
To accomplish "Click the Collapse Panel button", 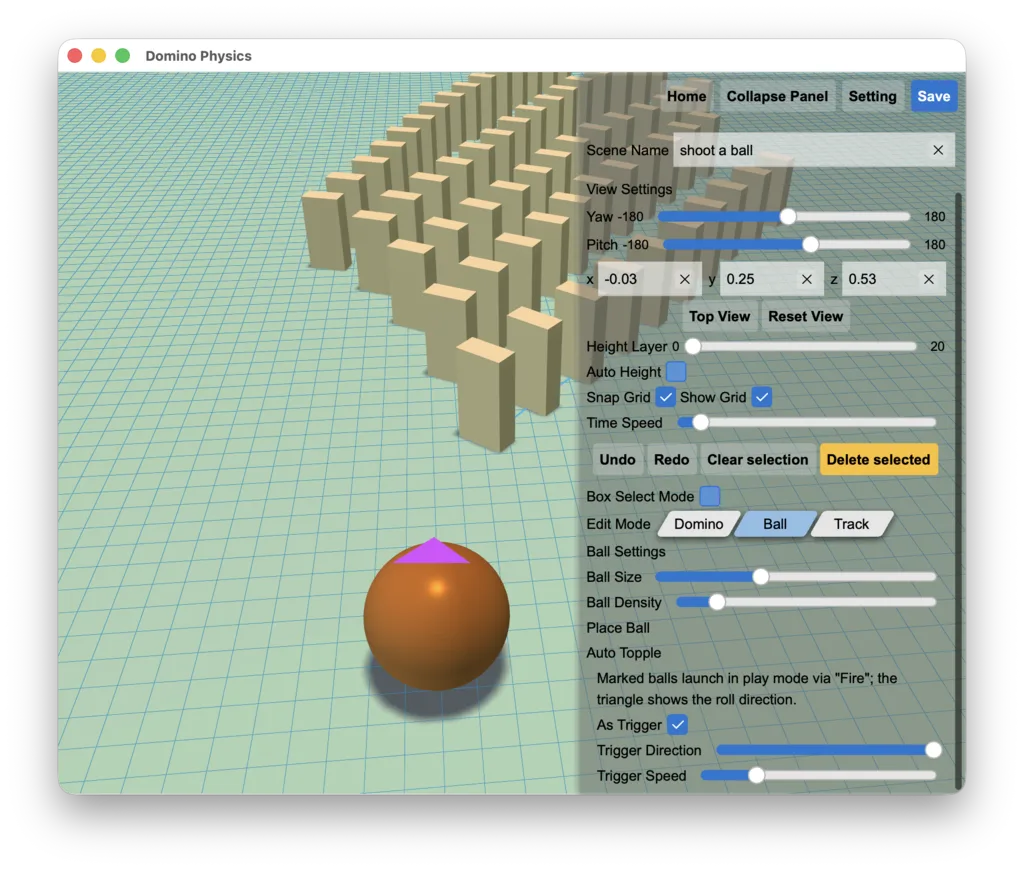I will pos(777,97).
